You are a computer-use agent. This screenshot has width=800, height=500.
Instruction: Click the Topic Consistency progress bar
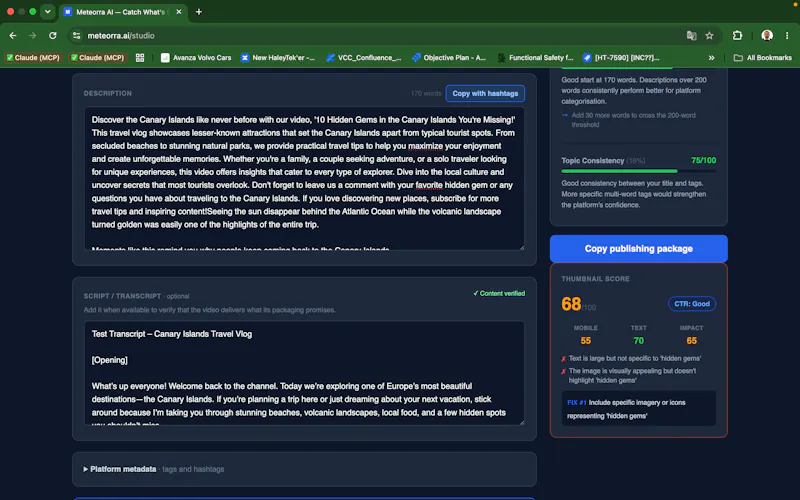coord(638,171)
